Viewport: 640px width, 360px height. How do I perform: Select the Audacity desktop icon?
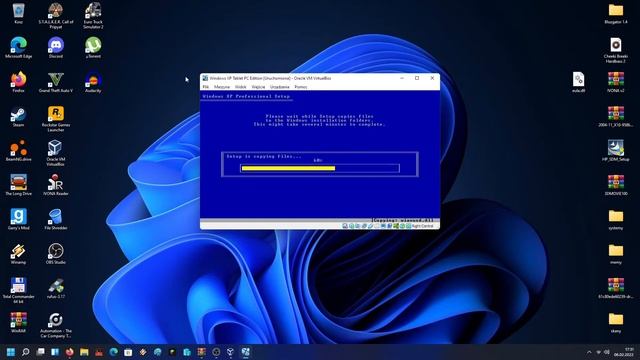(93, 82)
